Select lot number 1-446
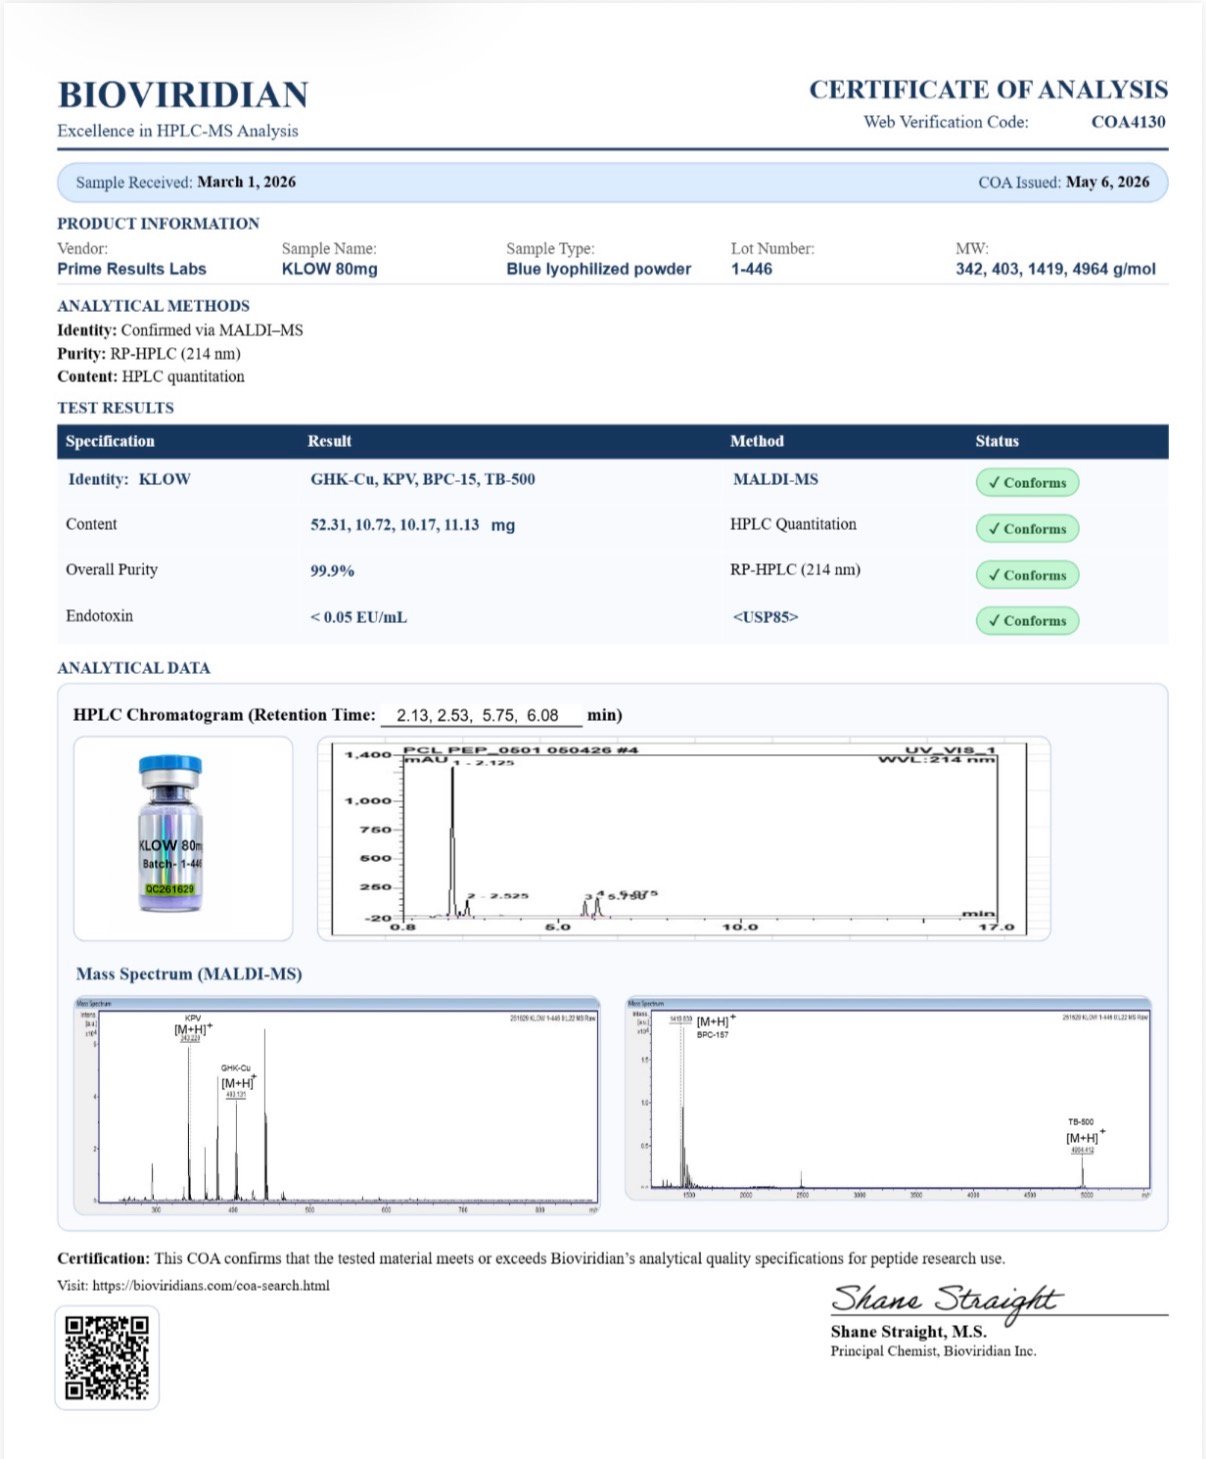Screen dimensions: 1206x1459 pos(751,269)
